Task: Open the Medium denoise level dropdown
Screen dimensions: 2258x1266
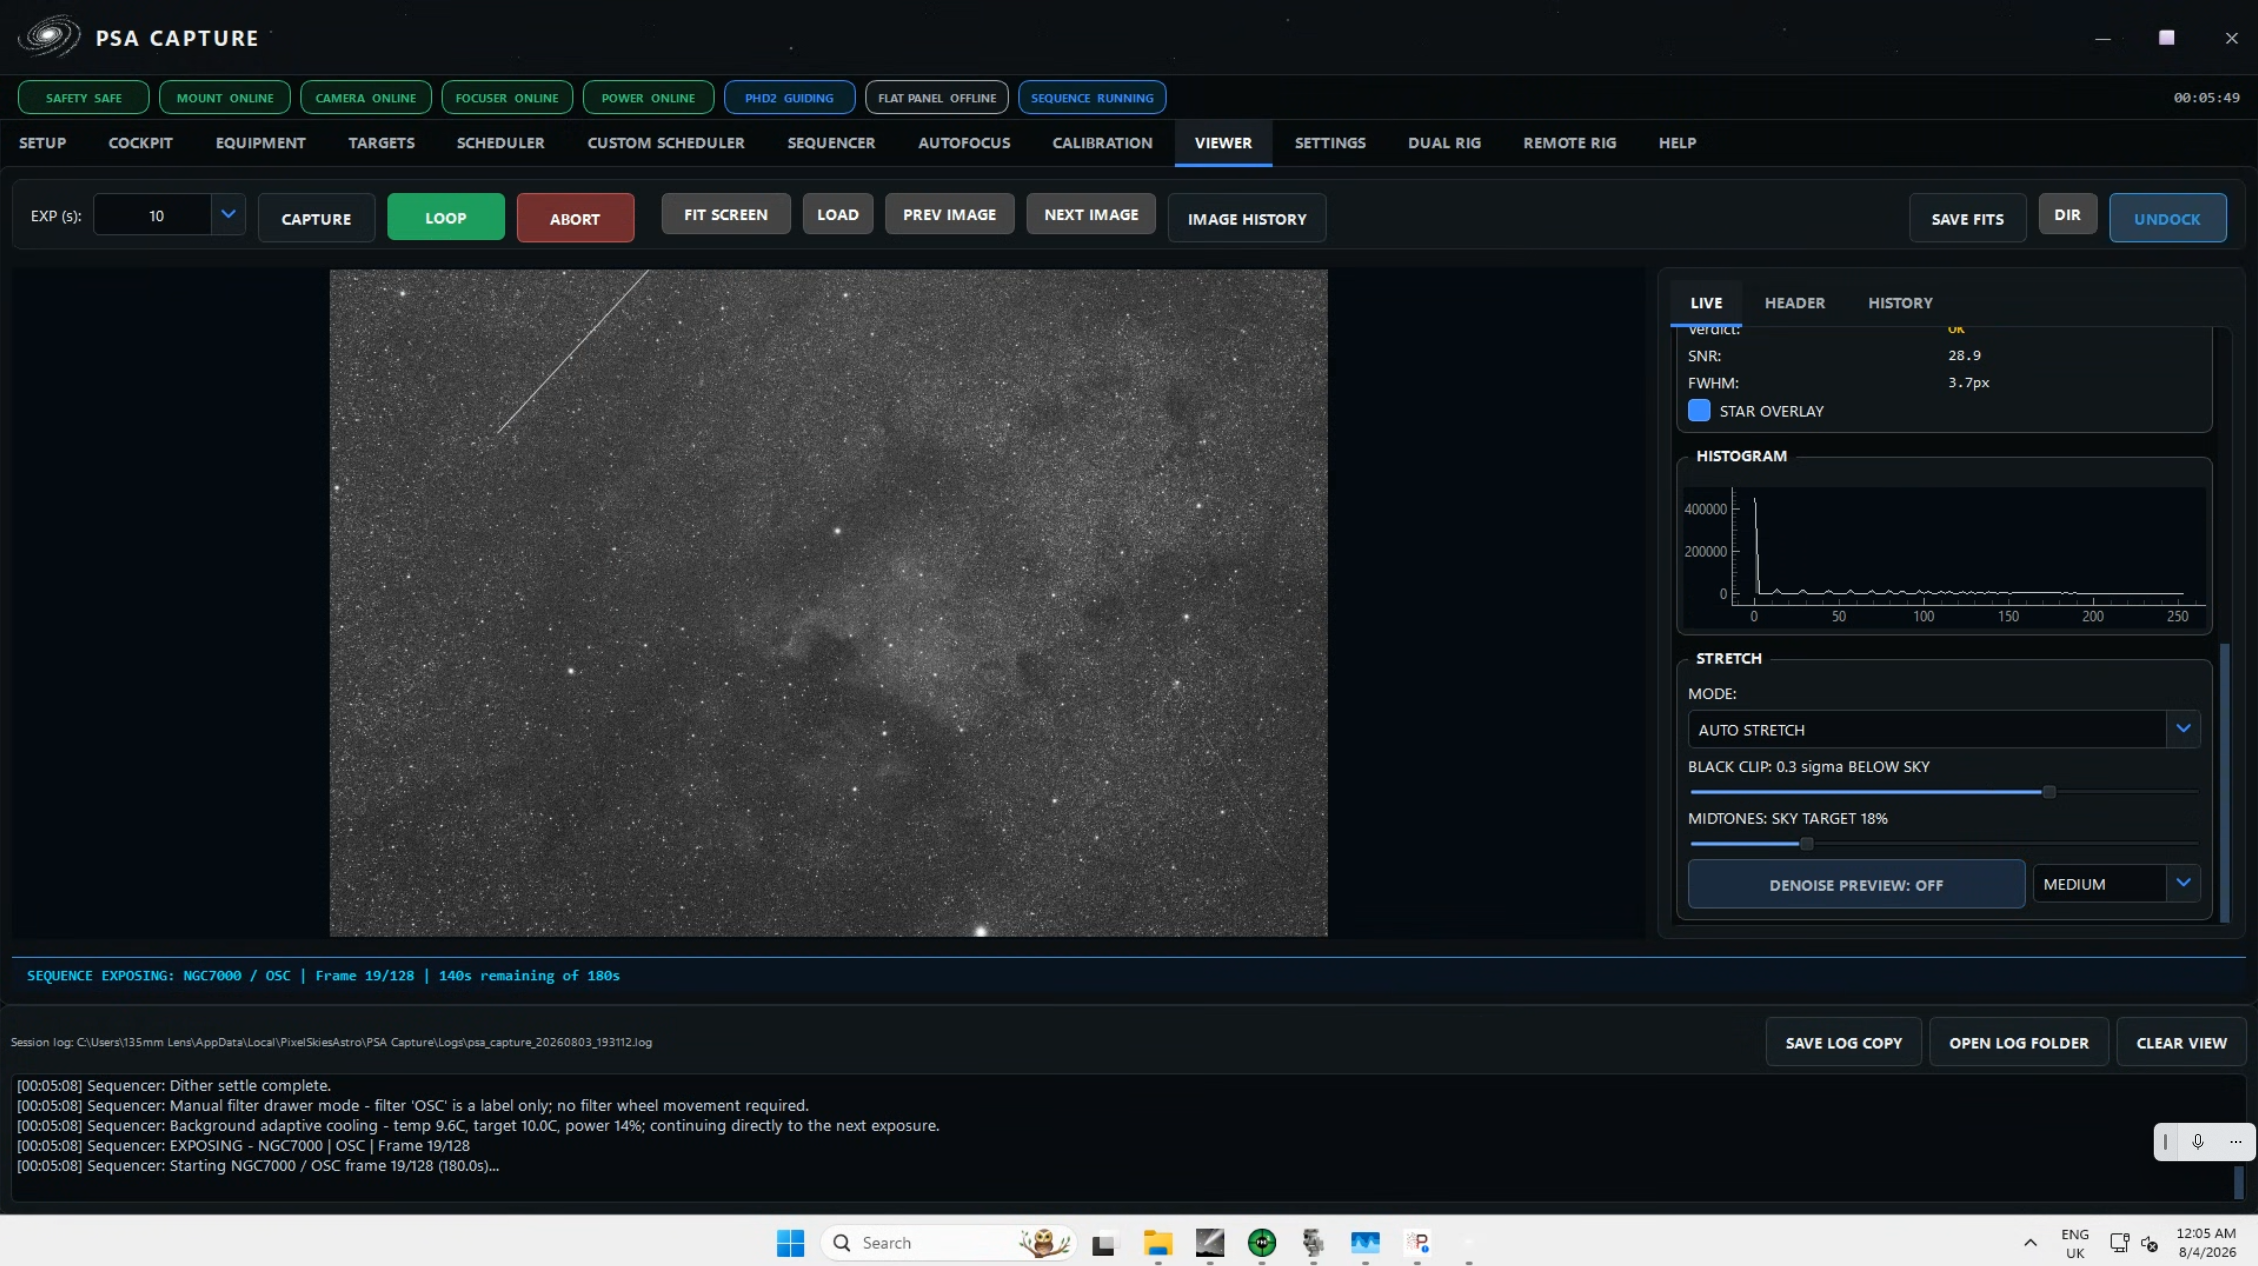Action: tap(2183, 884)
